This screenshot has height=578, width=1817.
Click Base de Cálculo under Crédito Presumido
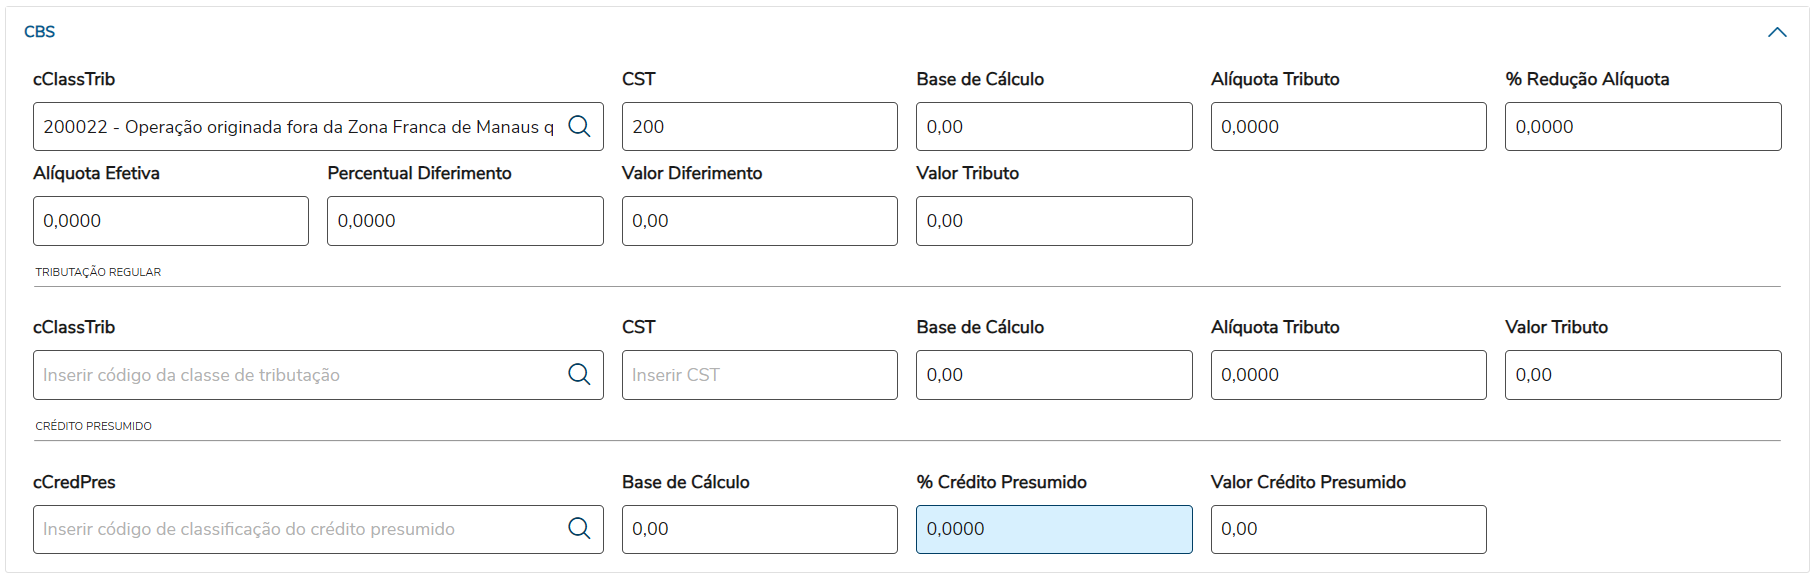click(x=759, y=529)
